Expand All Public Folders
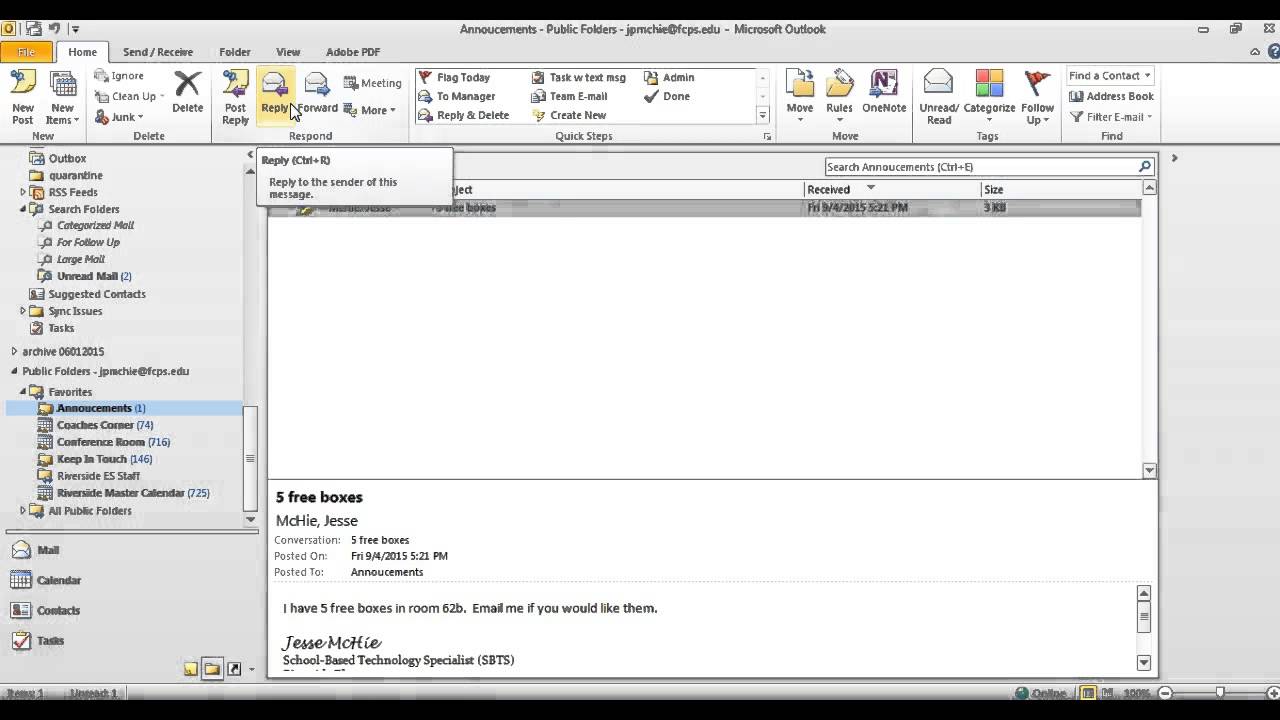The width and height of the screenshot is (1280, 720). coord(23,511)
